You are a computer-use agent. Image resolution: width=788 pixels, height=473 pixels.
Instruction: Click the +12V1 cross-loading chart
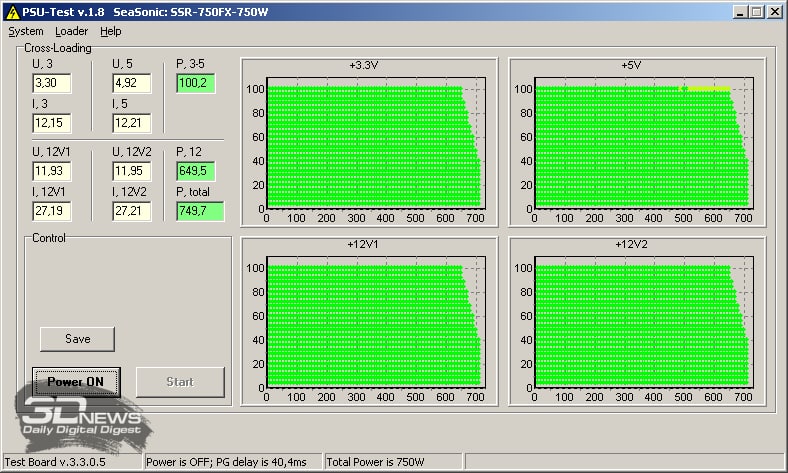pyautogui.click(x=369, y=321)
